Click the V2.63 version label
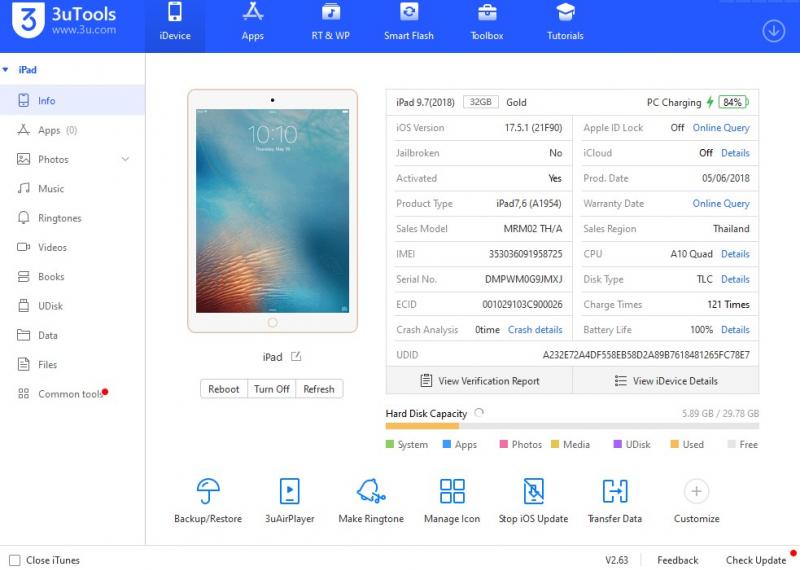This screenshot has width=800, height=571. pos(616,560)
